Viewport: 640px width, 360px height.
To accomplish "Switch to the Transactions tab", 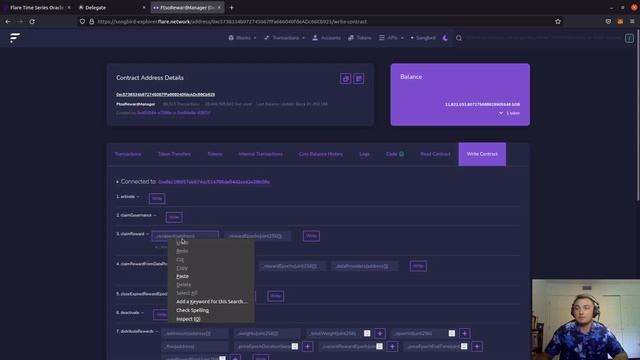I will pos(128,154).
